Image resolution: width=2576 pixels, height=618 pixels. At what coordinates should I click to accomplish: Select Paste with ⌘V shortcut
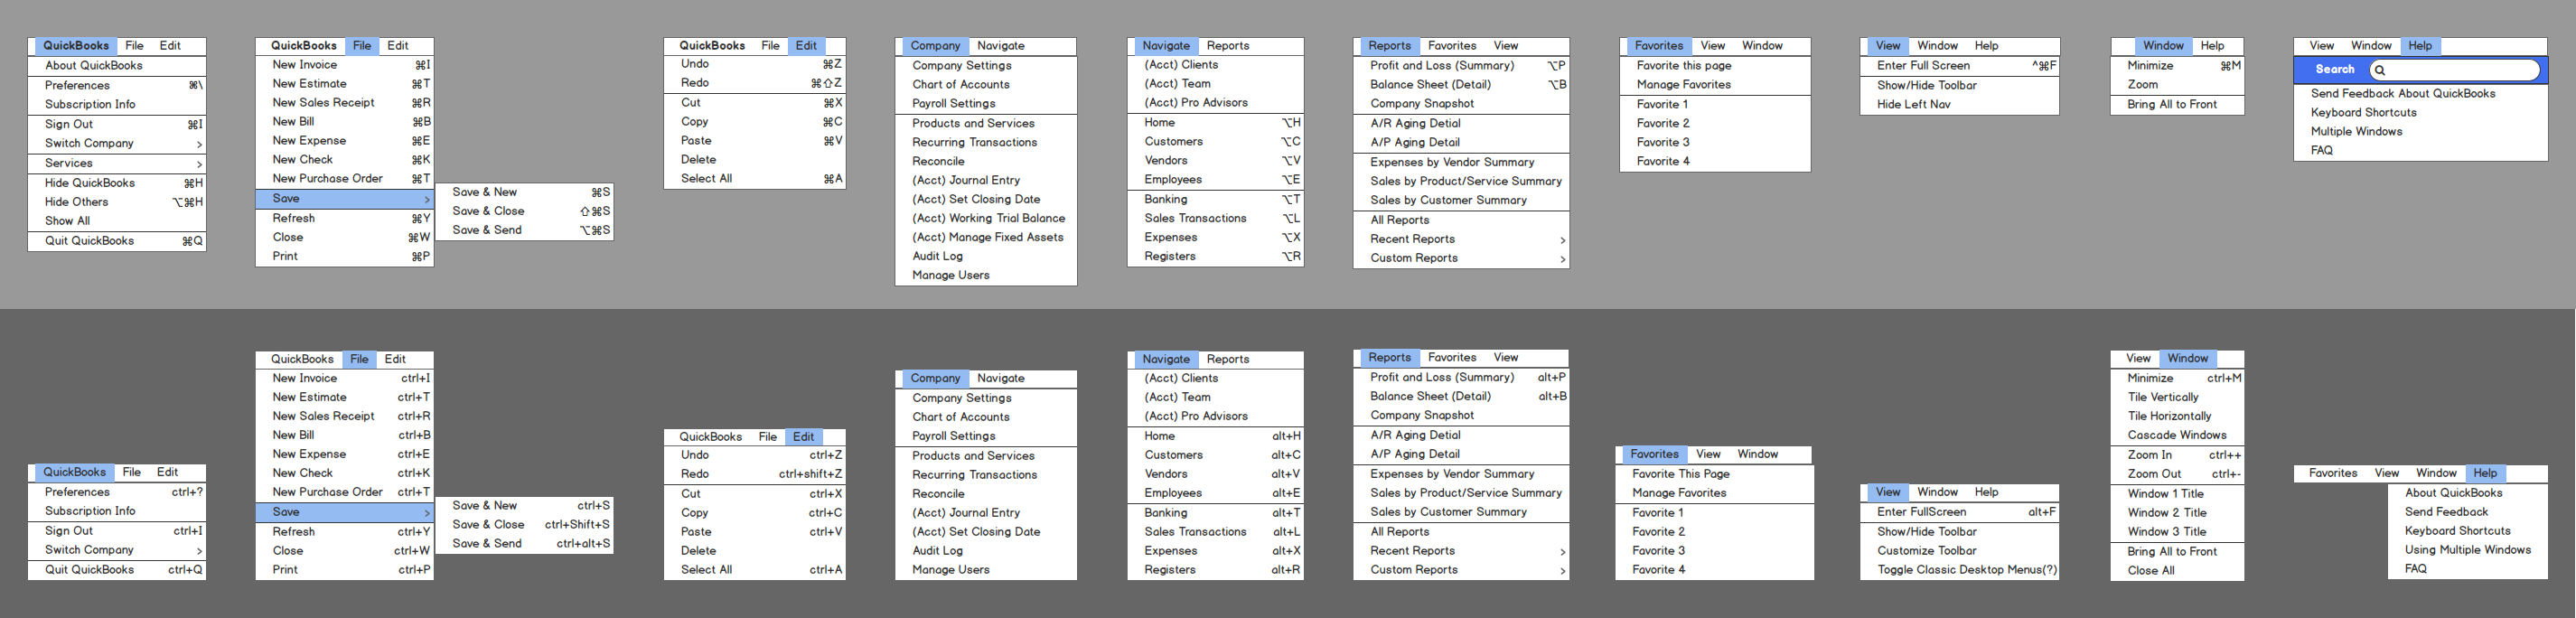tap(755, 142)
